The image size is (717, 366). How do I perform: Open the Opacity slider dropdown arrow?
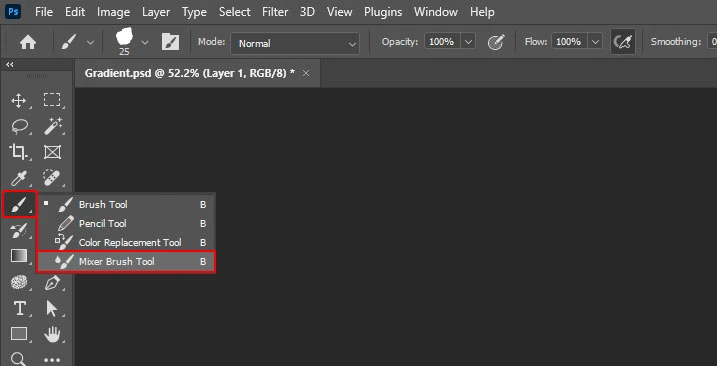468,42
